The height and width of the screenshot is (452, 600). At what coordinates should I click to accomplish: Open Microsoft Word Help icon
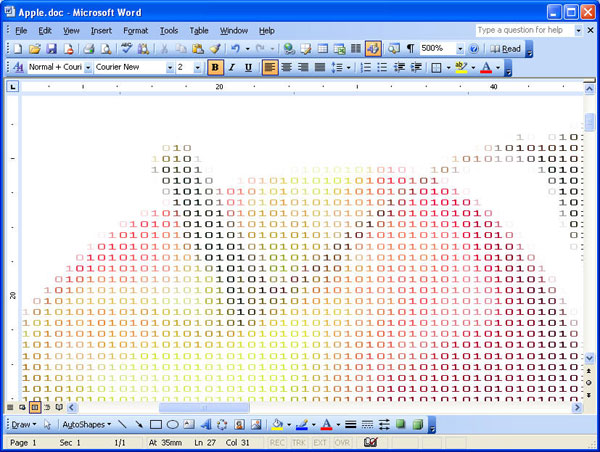coord(474,49)
